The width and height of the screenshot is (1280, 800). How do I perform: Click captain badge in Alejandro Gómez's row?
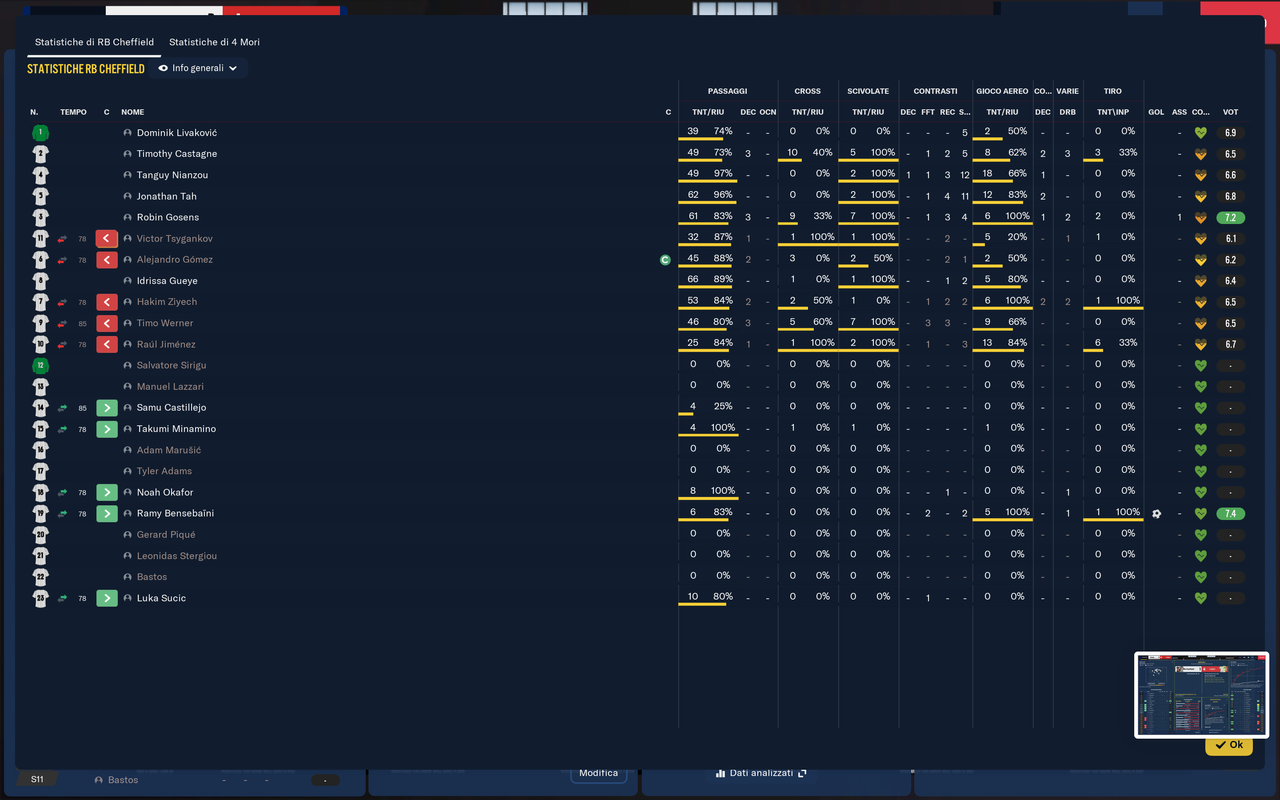pyautogui.click(x=665, y=260)
